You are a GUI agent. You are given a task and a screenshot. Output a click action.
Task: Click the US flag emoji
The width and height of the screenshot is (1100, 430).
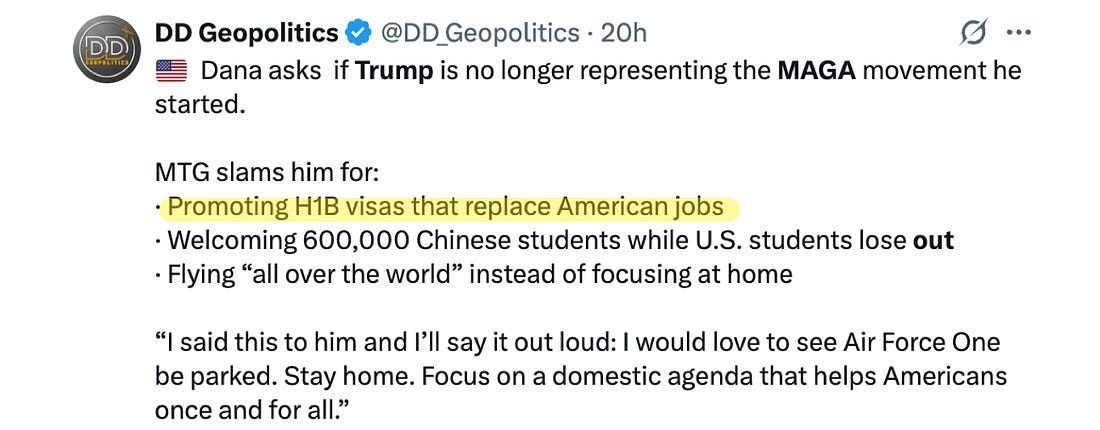tap(171, 71)
